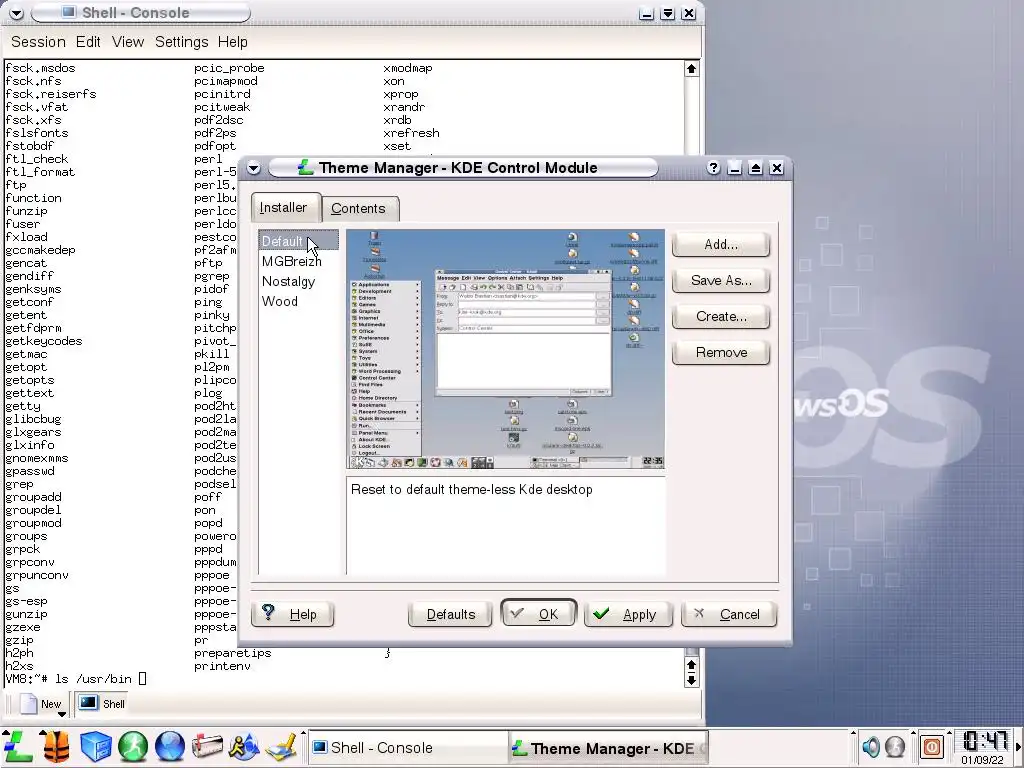Click the Console command prompt line
Image resolution: width=1024 pixels, height=768 pixels.
tap(76, 679)
